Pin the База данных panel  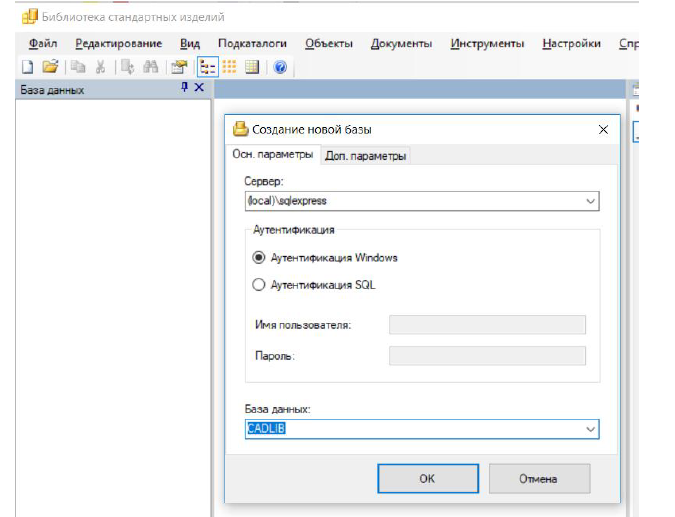[185, 87]
